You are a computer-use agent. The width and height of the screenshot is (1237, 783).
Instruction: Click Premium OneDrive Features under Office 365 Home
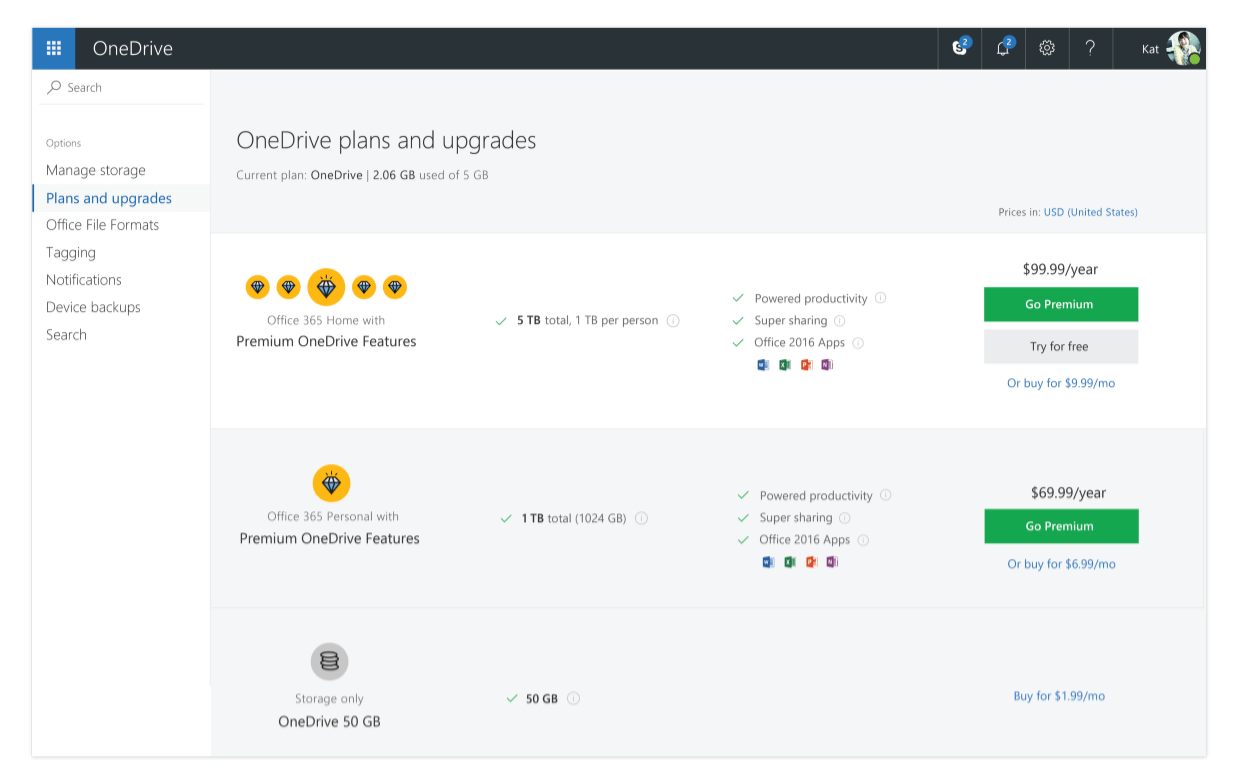[x=326, y=342]
